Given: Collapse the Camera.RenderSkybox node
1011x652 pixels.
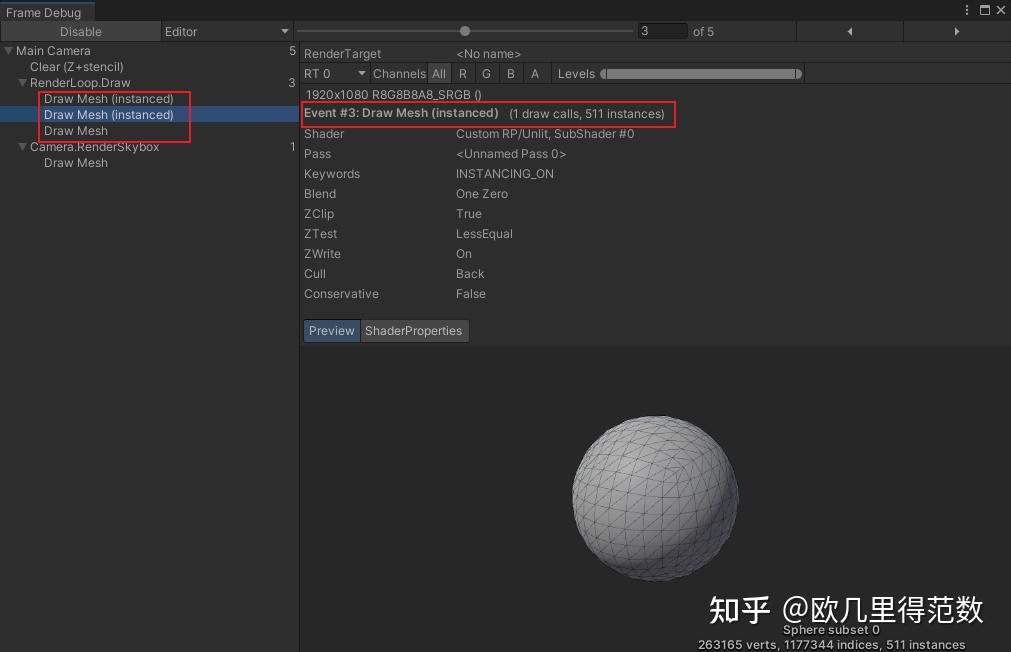Looking at the screenshot, I should pyautogui.click(x=22, y=146).
